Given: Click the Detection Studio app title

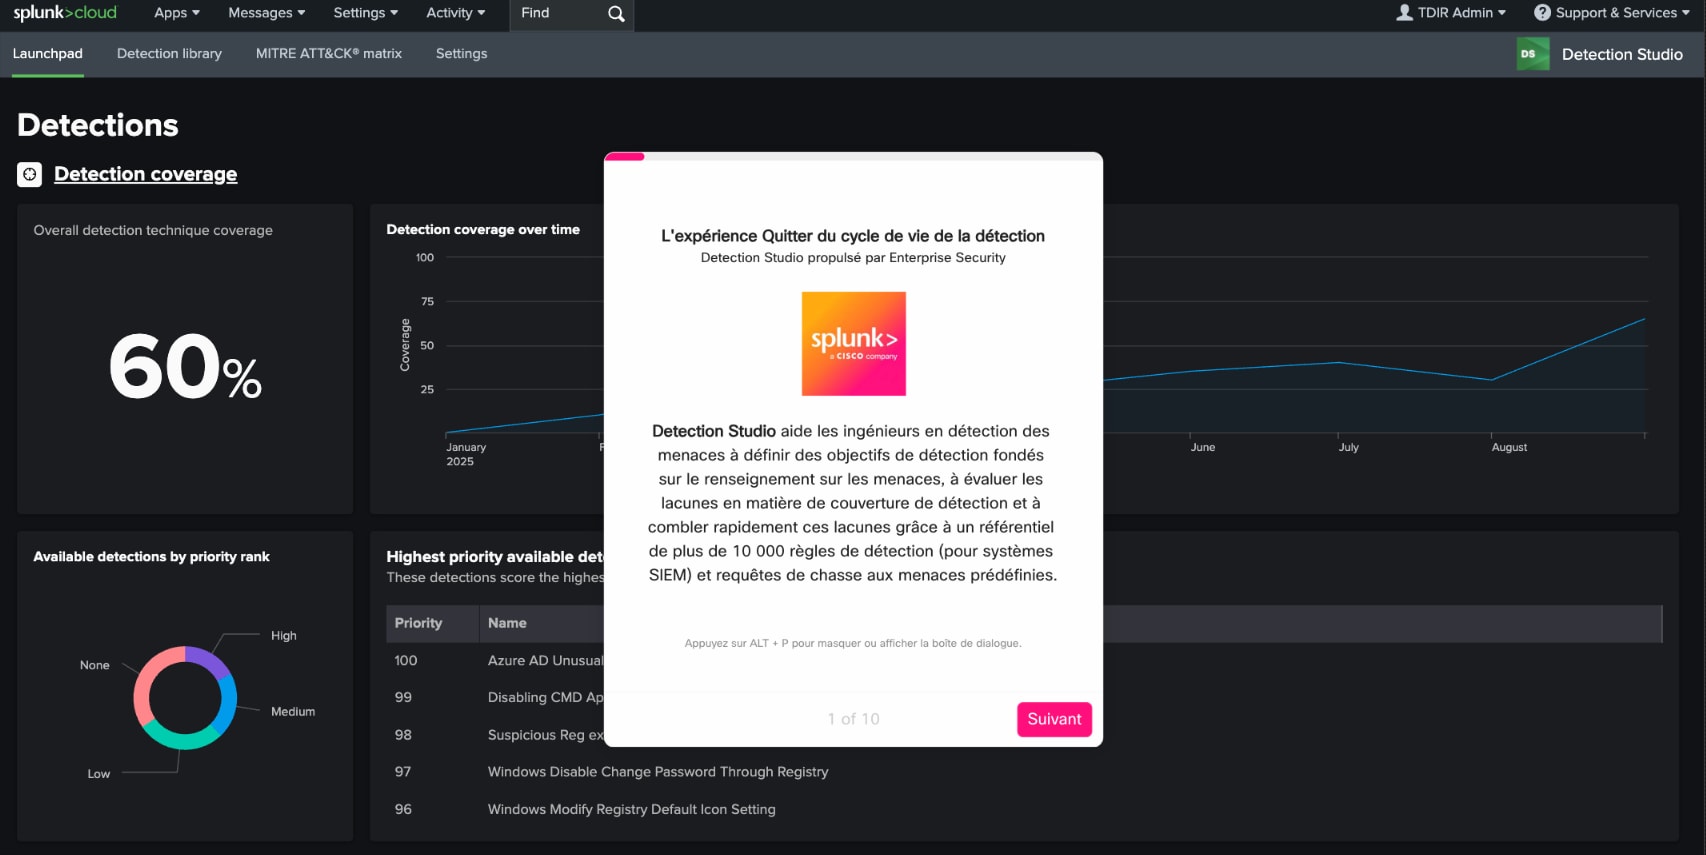Looking at the screenshot, I should pyautogui.click(x=1622, y=54).
